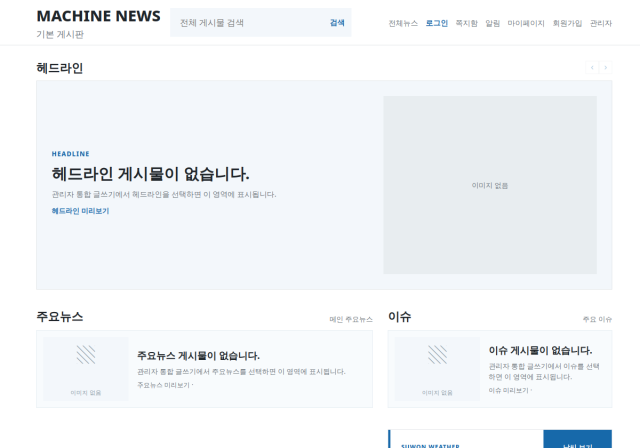Click the 주요 이슈 label
640x448 pixels.
click(597, 319)
